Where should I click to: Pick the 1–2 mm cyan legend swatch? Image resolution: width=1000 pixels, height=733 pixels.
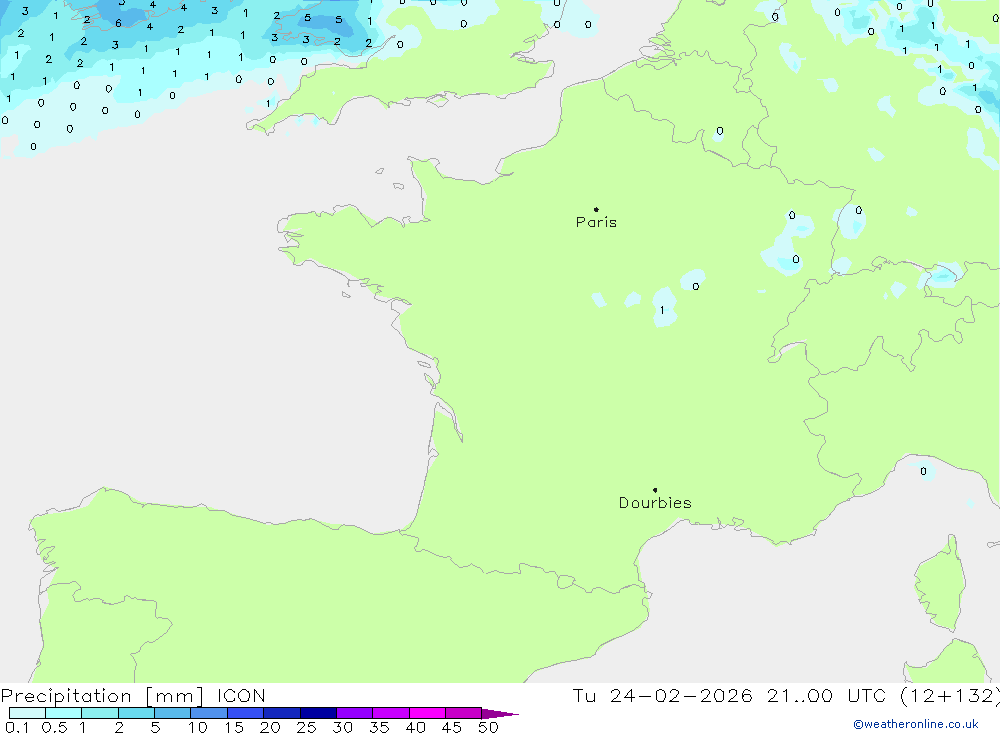click(x=100, y=713)
